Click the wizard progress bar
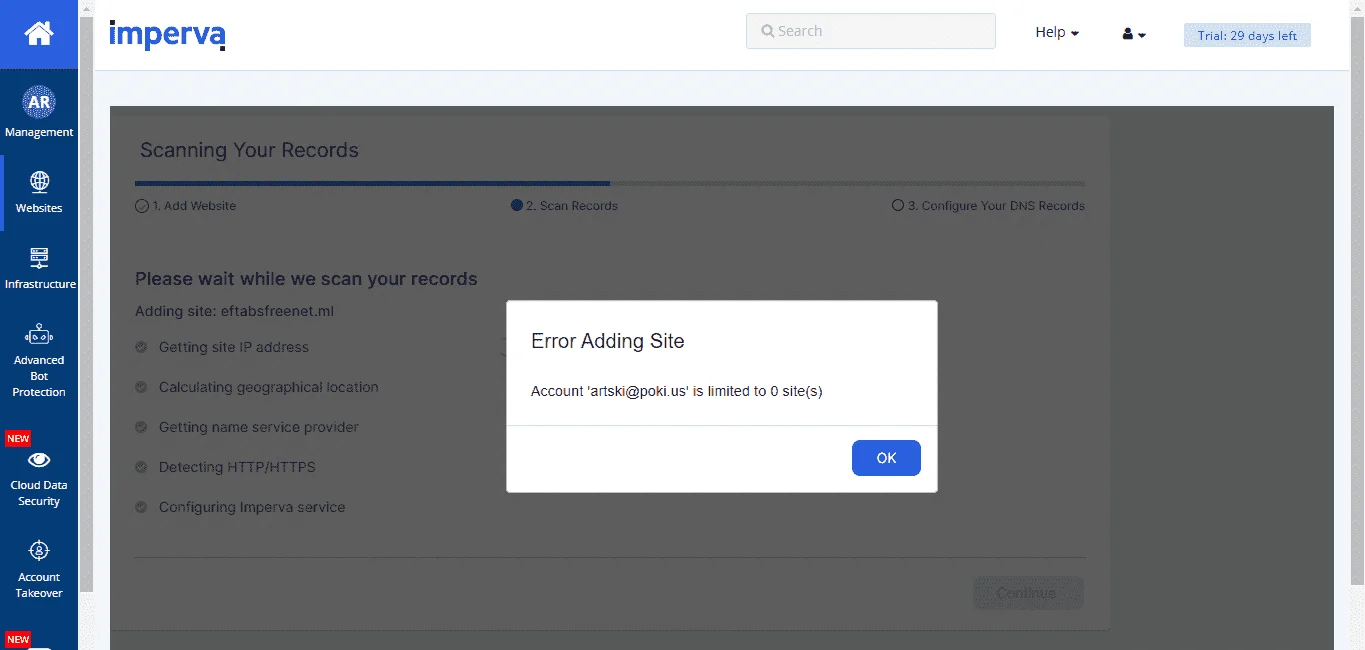Screen dimensions: 1365x650 pyautogui.click(x=610, y=184)
